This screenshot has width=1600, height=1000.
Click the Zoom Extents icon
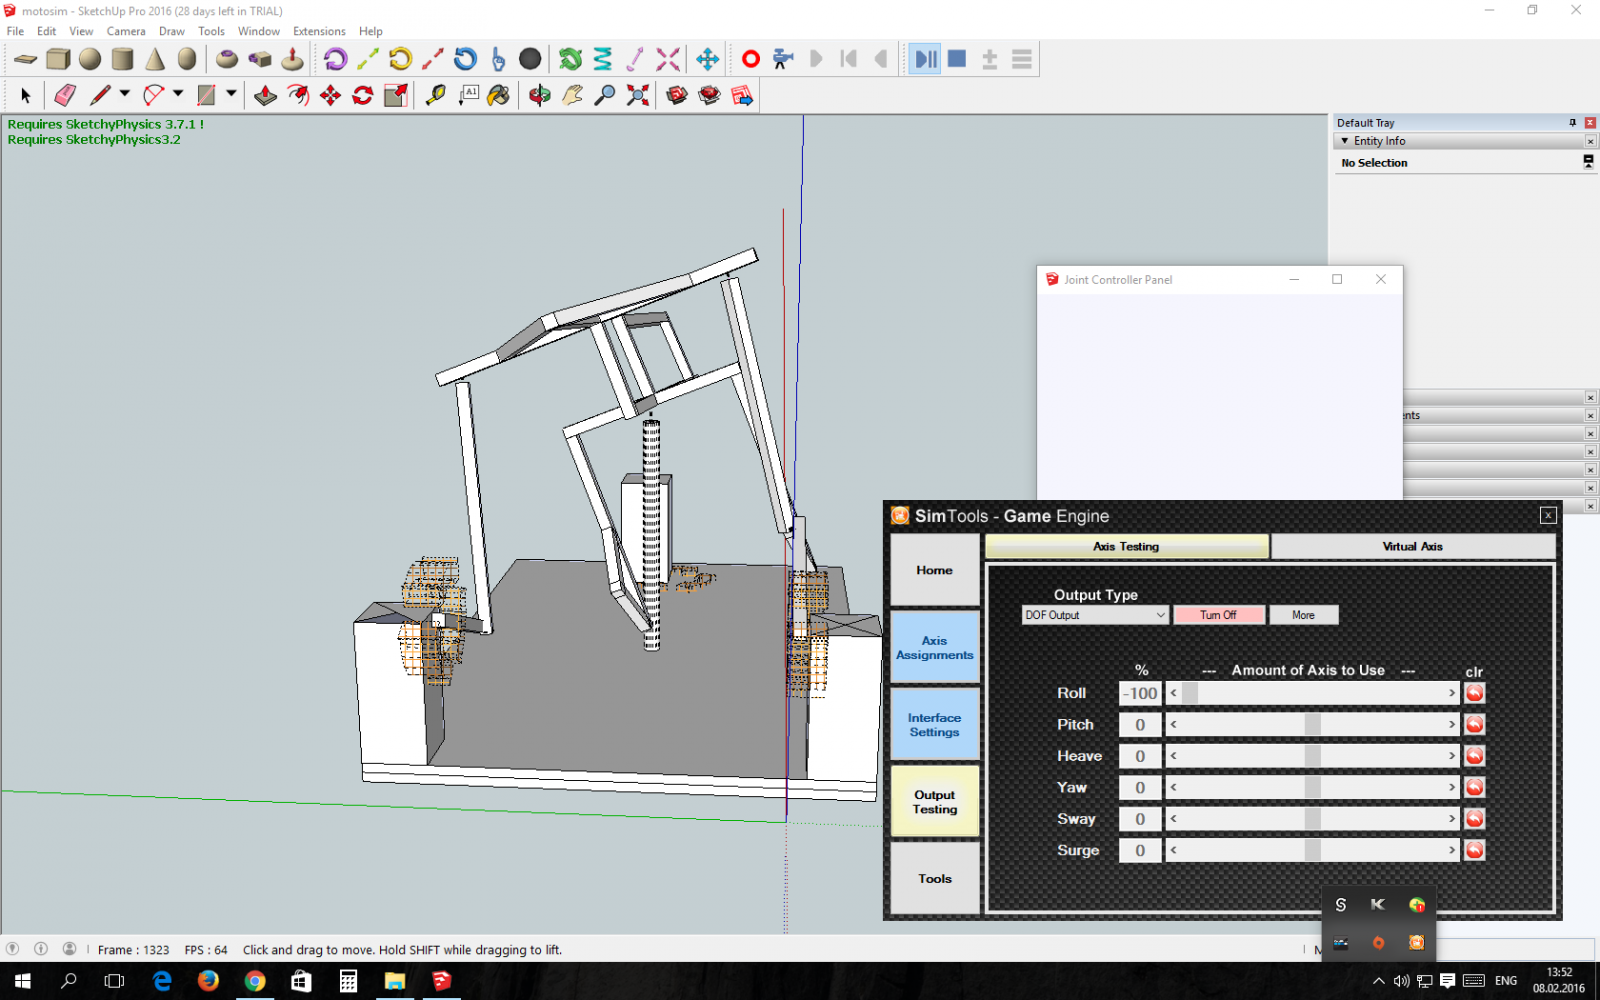(637, 95)
